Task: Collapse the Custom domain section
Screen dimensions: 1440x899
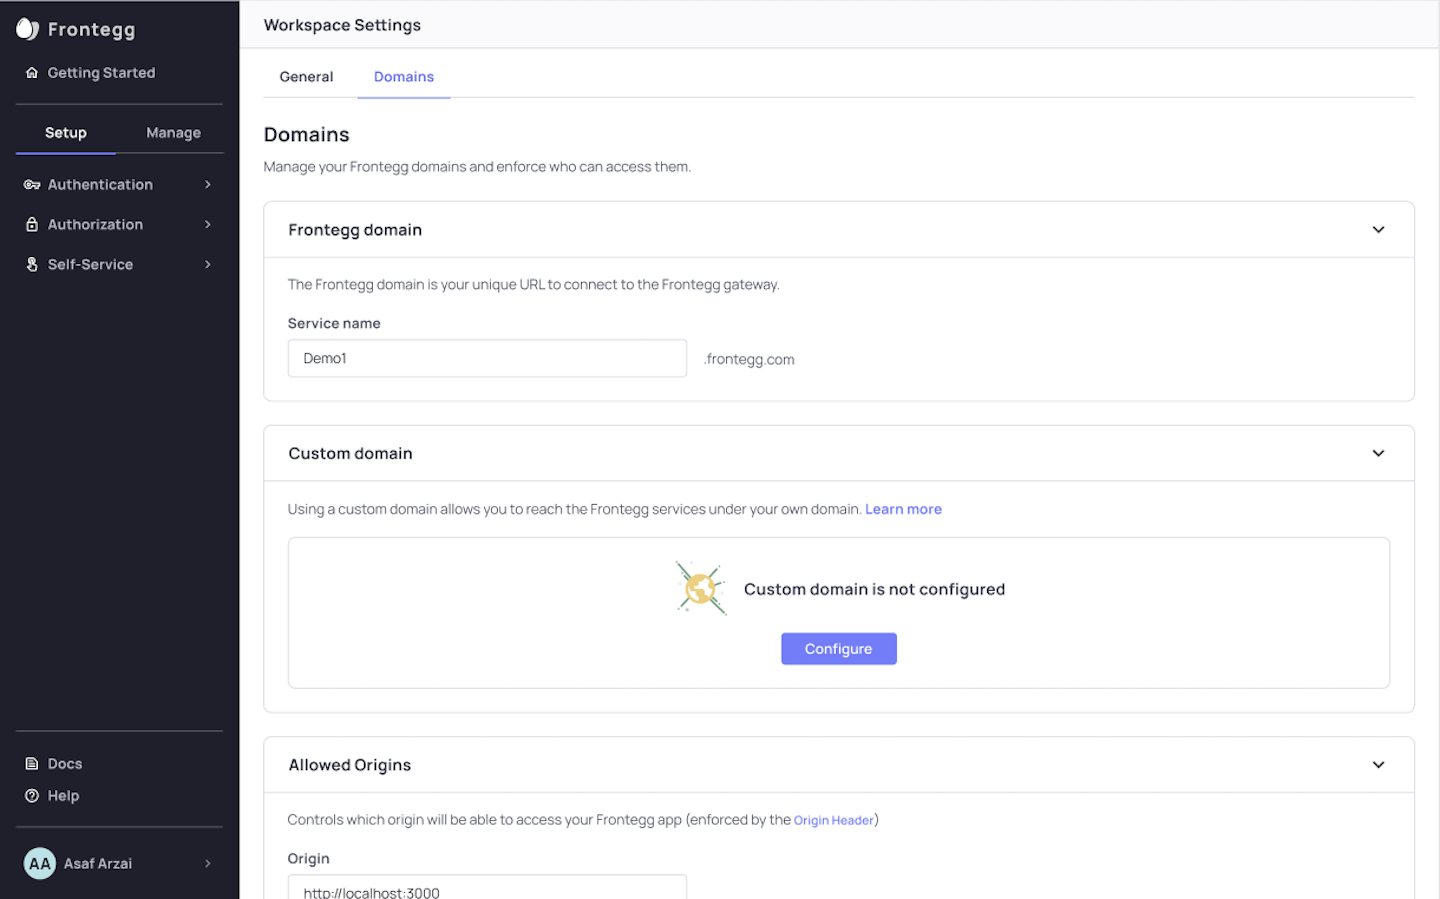Action: pos(1378,453)
